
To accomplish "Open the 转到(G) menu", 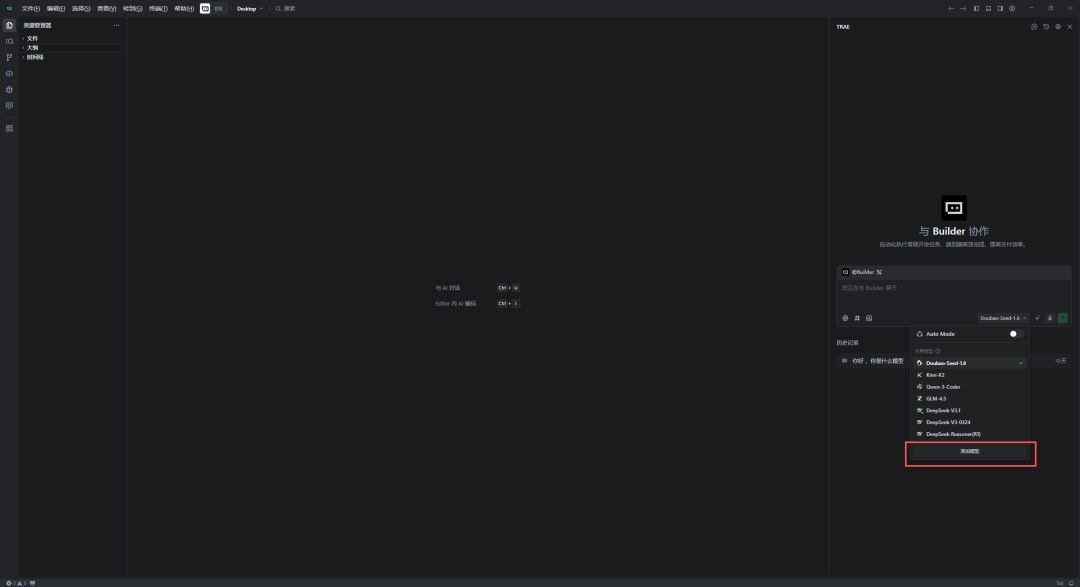I will (x=132, y=8).
